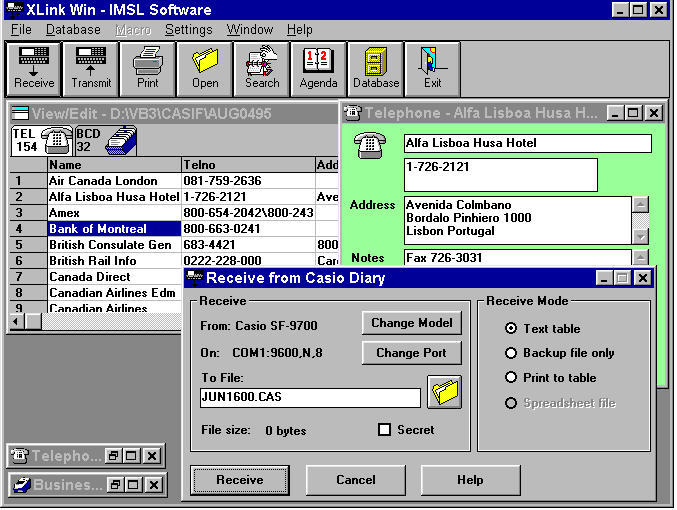Click the Receive button in dialog
Screen dimensions: 677x510
pyautogui.click(x=240, y=480)
